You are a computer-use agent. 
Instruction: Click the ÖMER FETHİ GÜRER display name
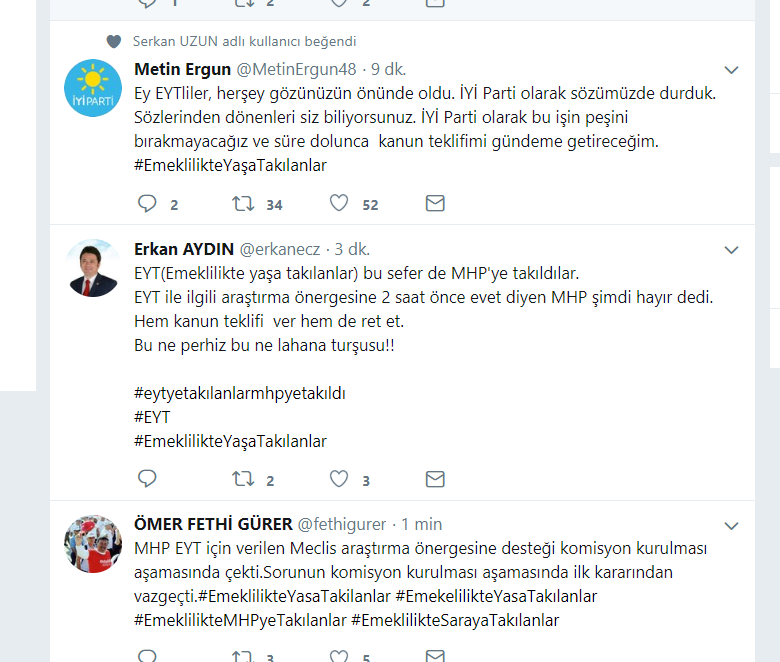click(x=213, y=524)
